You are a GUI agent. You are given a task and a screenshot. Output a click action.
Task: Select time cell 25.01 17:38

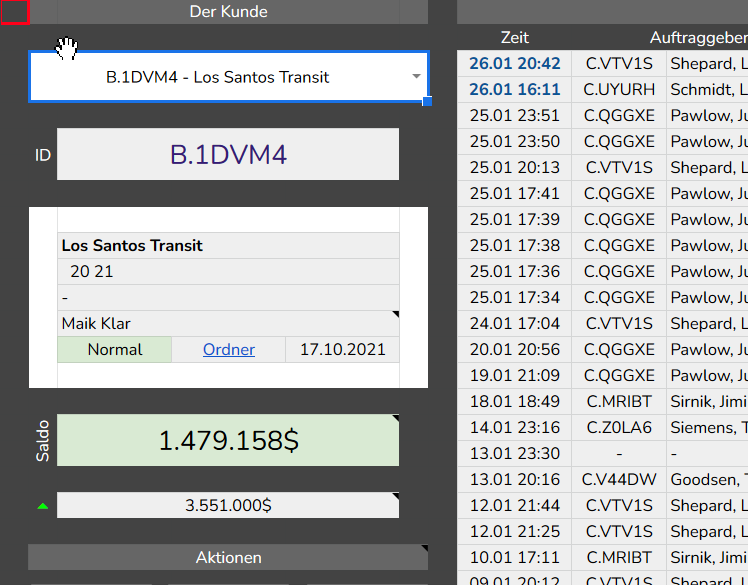coord(514,245)
